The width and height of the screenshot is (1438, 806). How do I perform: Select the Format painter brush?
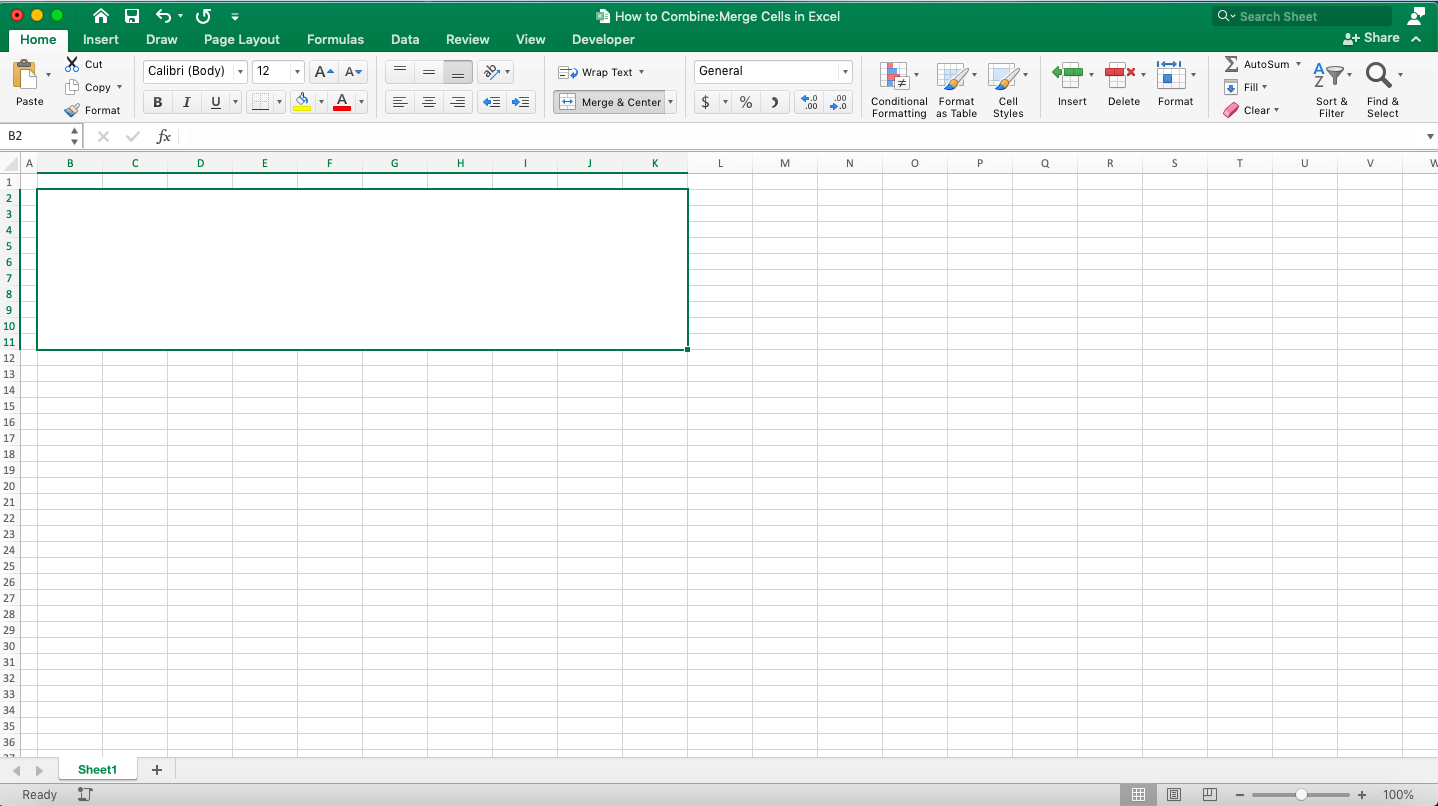[72, 110]
